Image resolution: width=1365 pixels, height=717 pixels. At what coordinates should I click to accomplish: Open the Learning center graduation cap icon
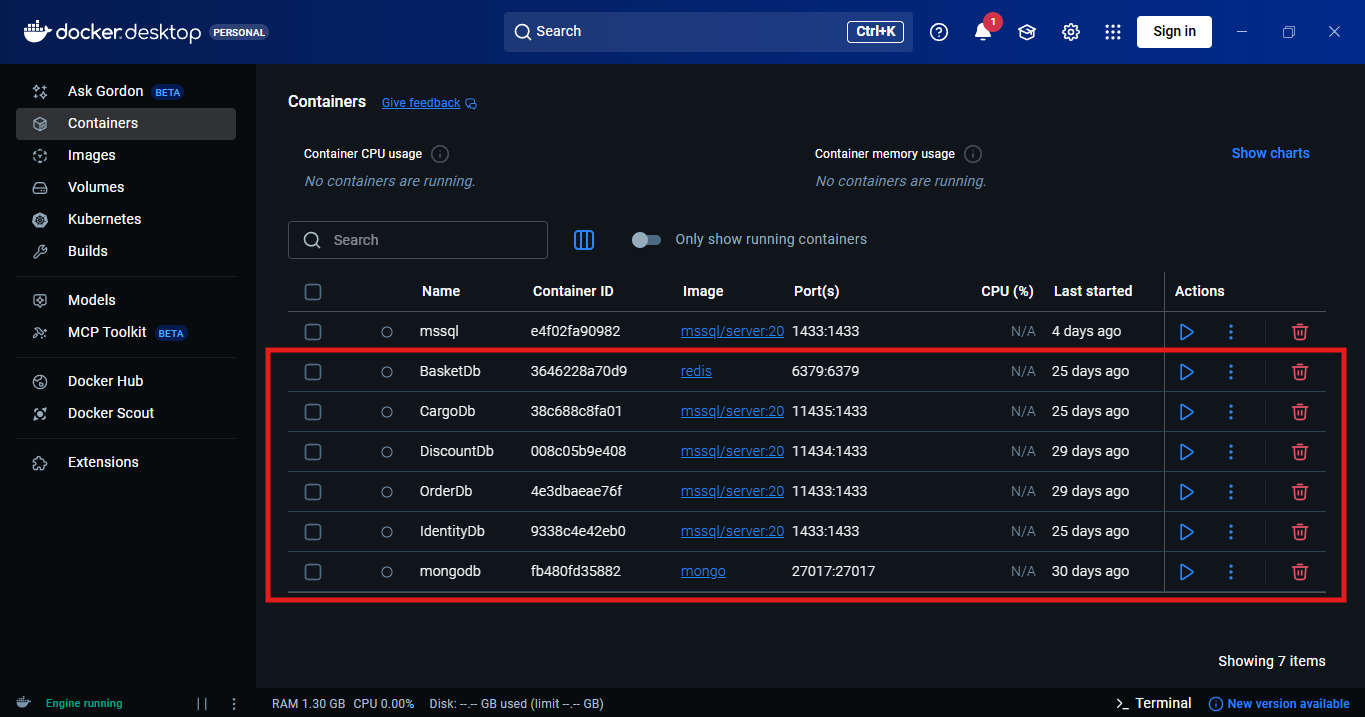(1026, 32)
